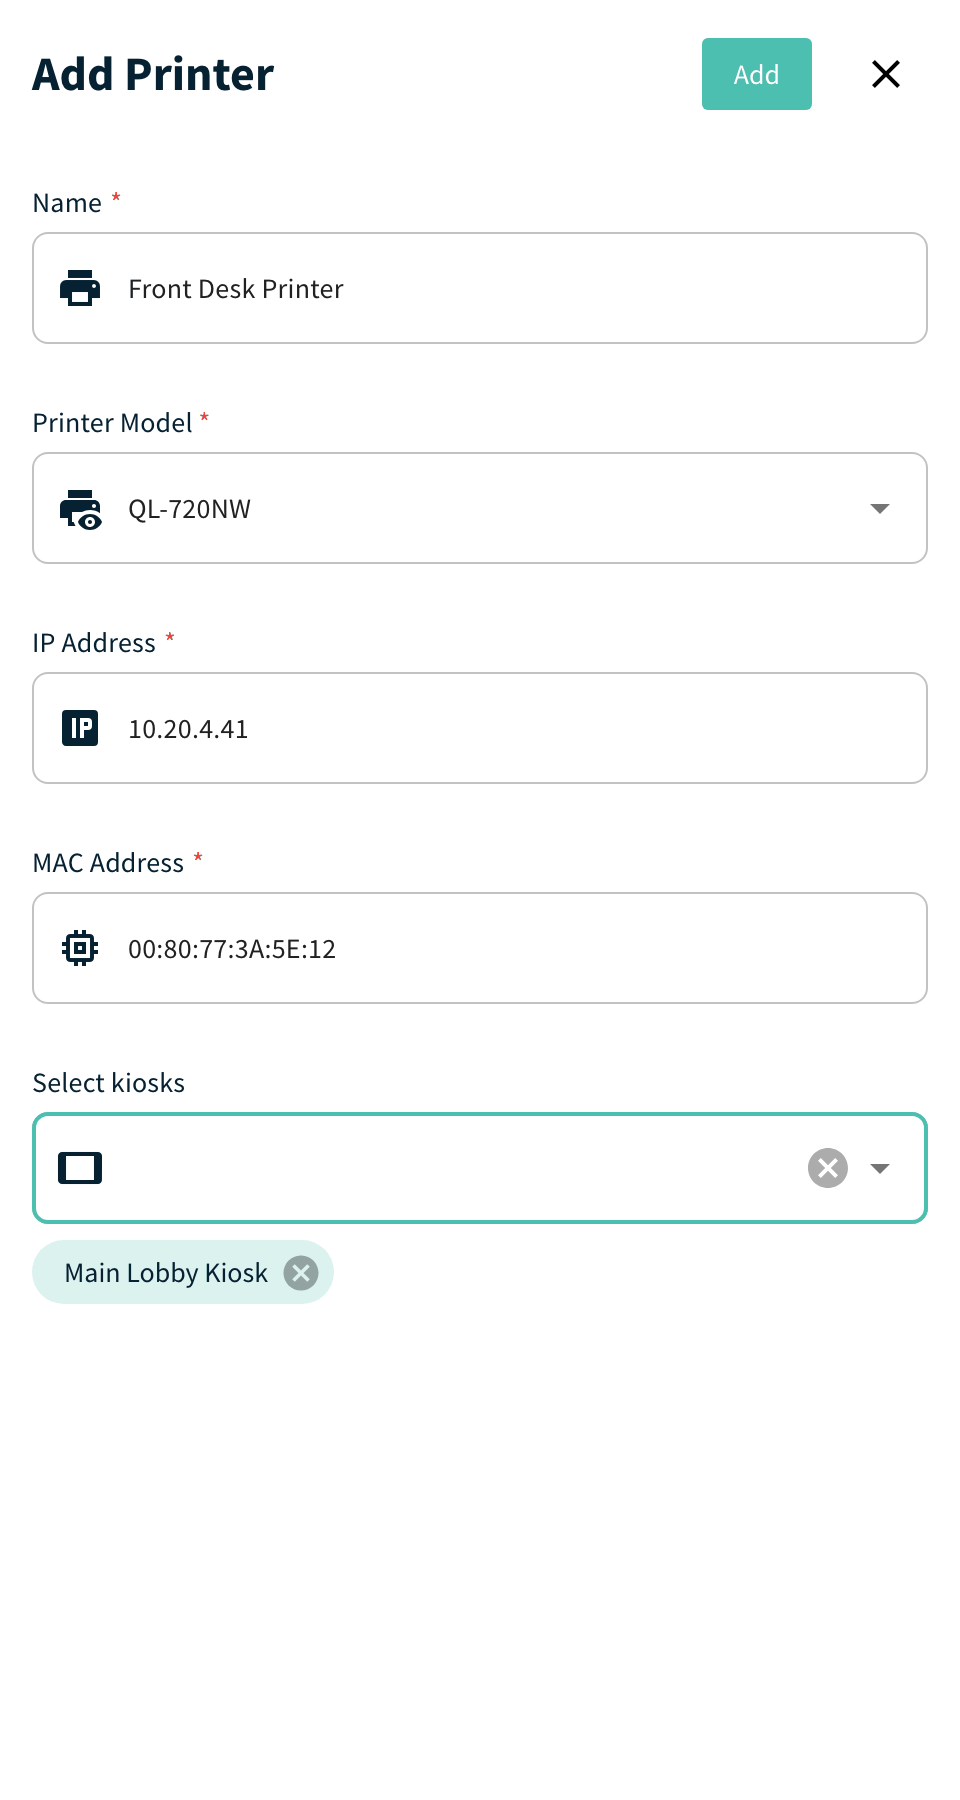Close the Add Printer panel

(x=886, y=74)
